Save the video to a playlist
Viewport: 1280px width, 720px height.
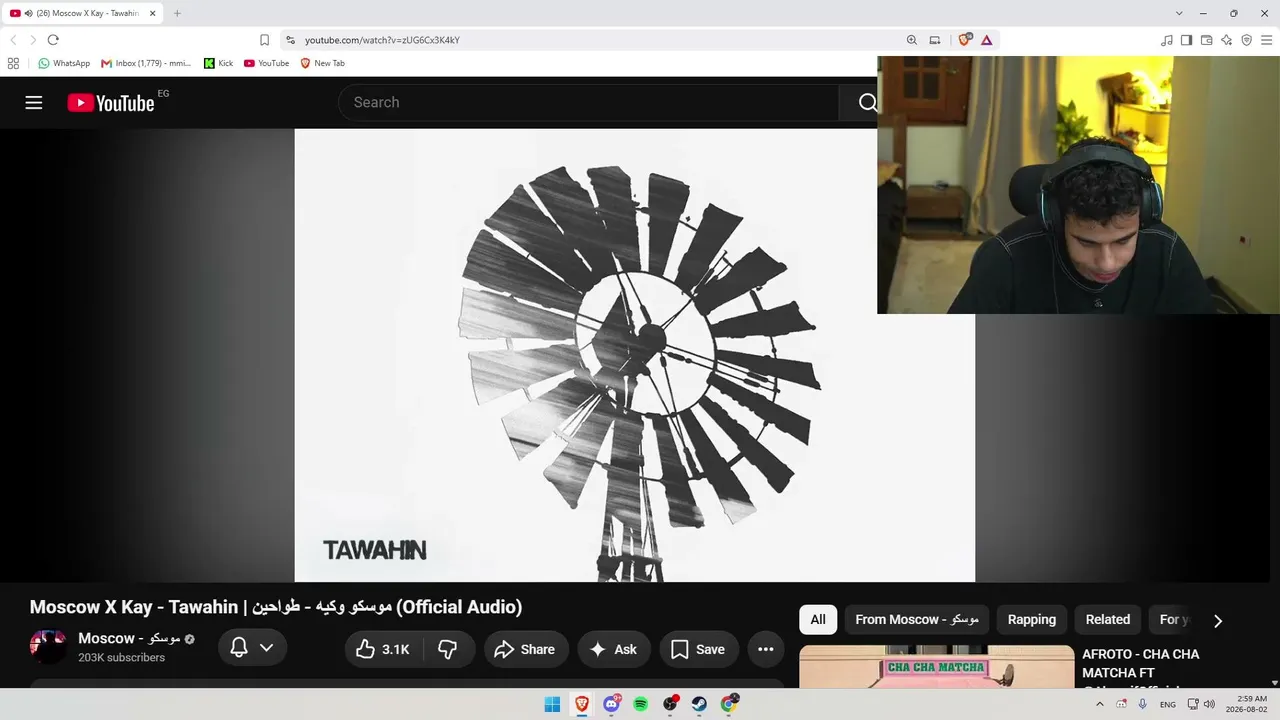698,649
